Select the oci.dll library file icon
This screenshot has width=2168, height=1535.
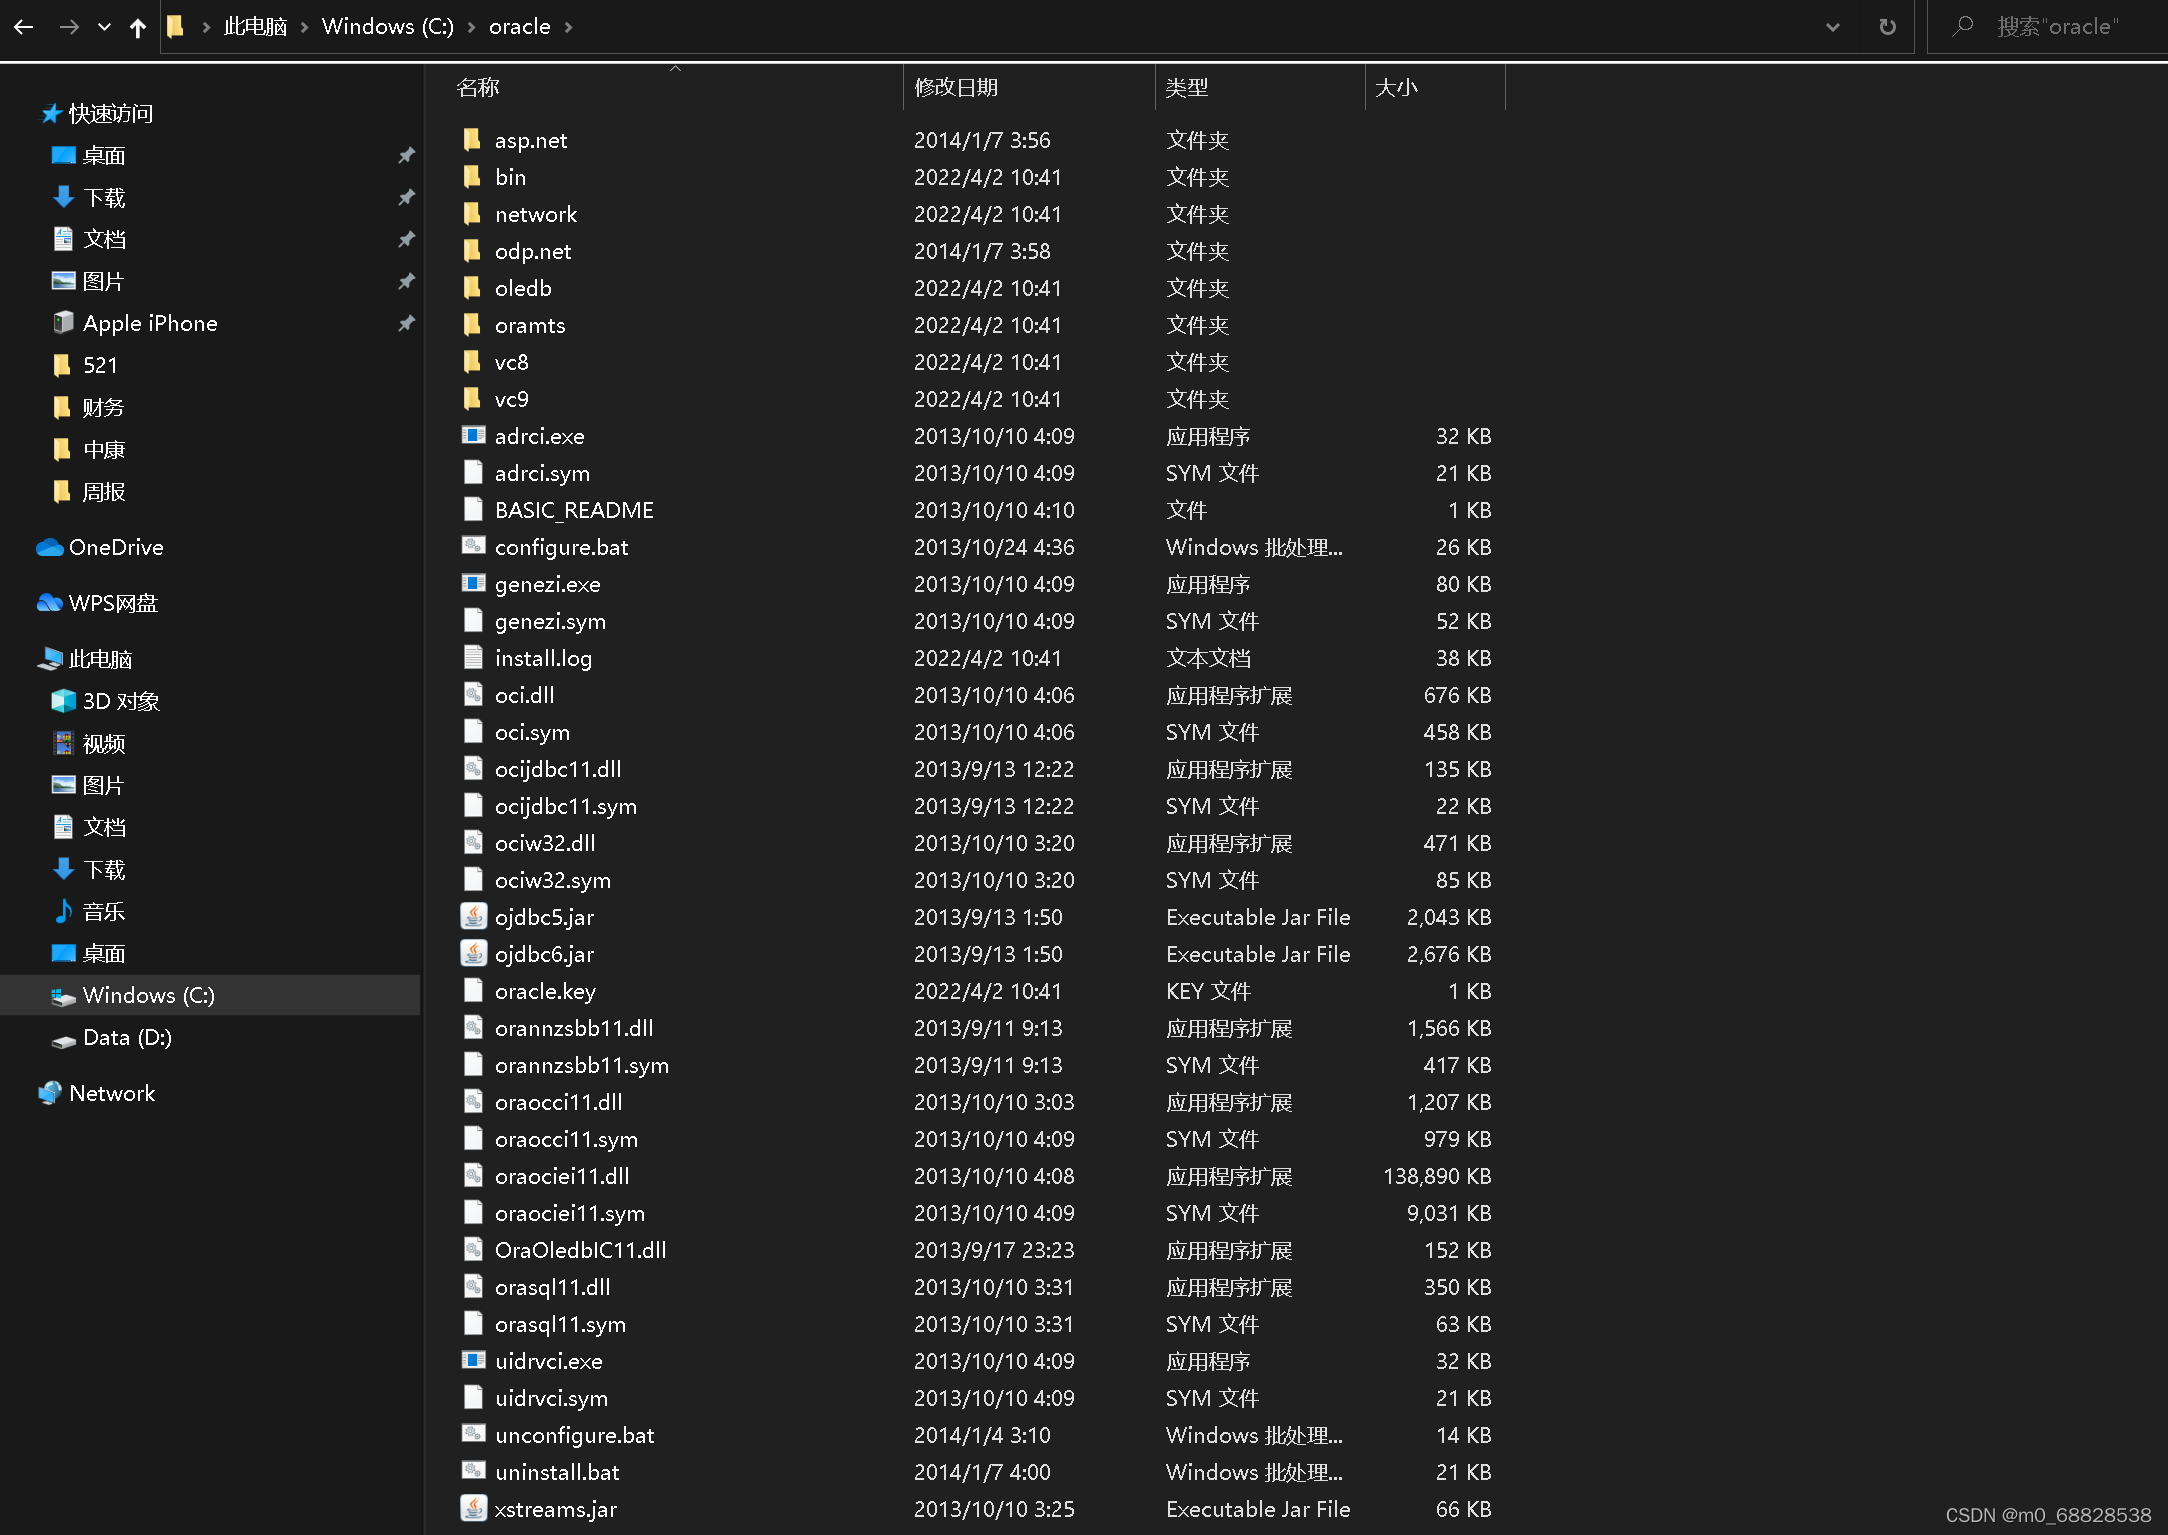pos(473,695)
